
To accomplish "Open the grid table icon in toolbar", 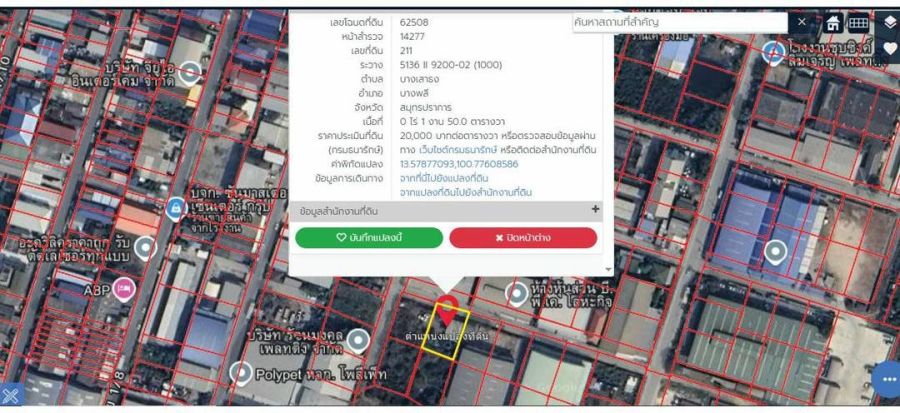I will click(858, 22).
